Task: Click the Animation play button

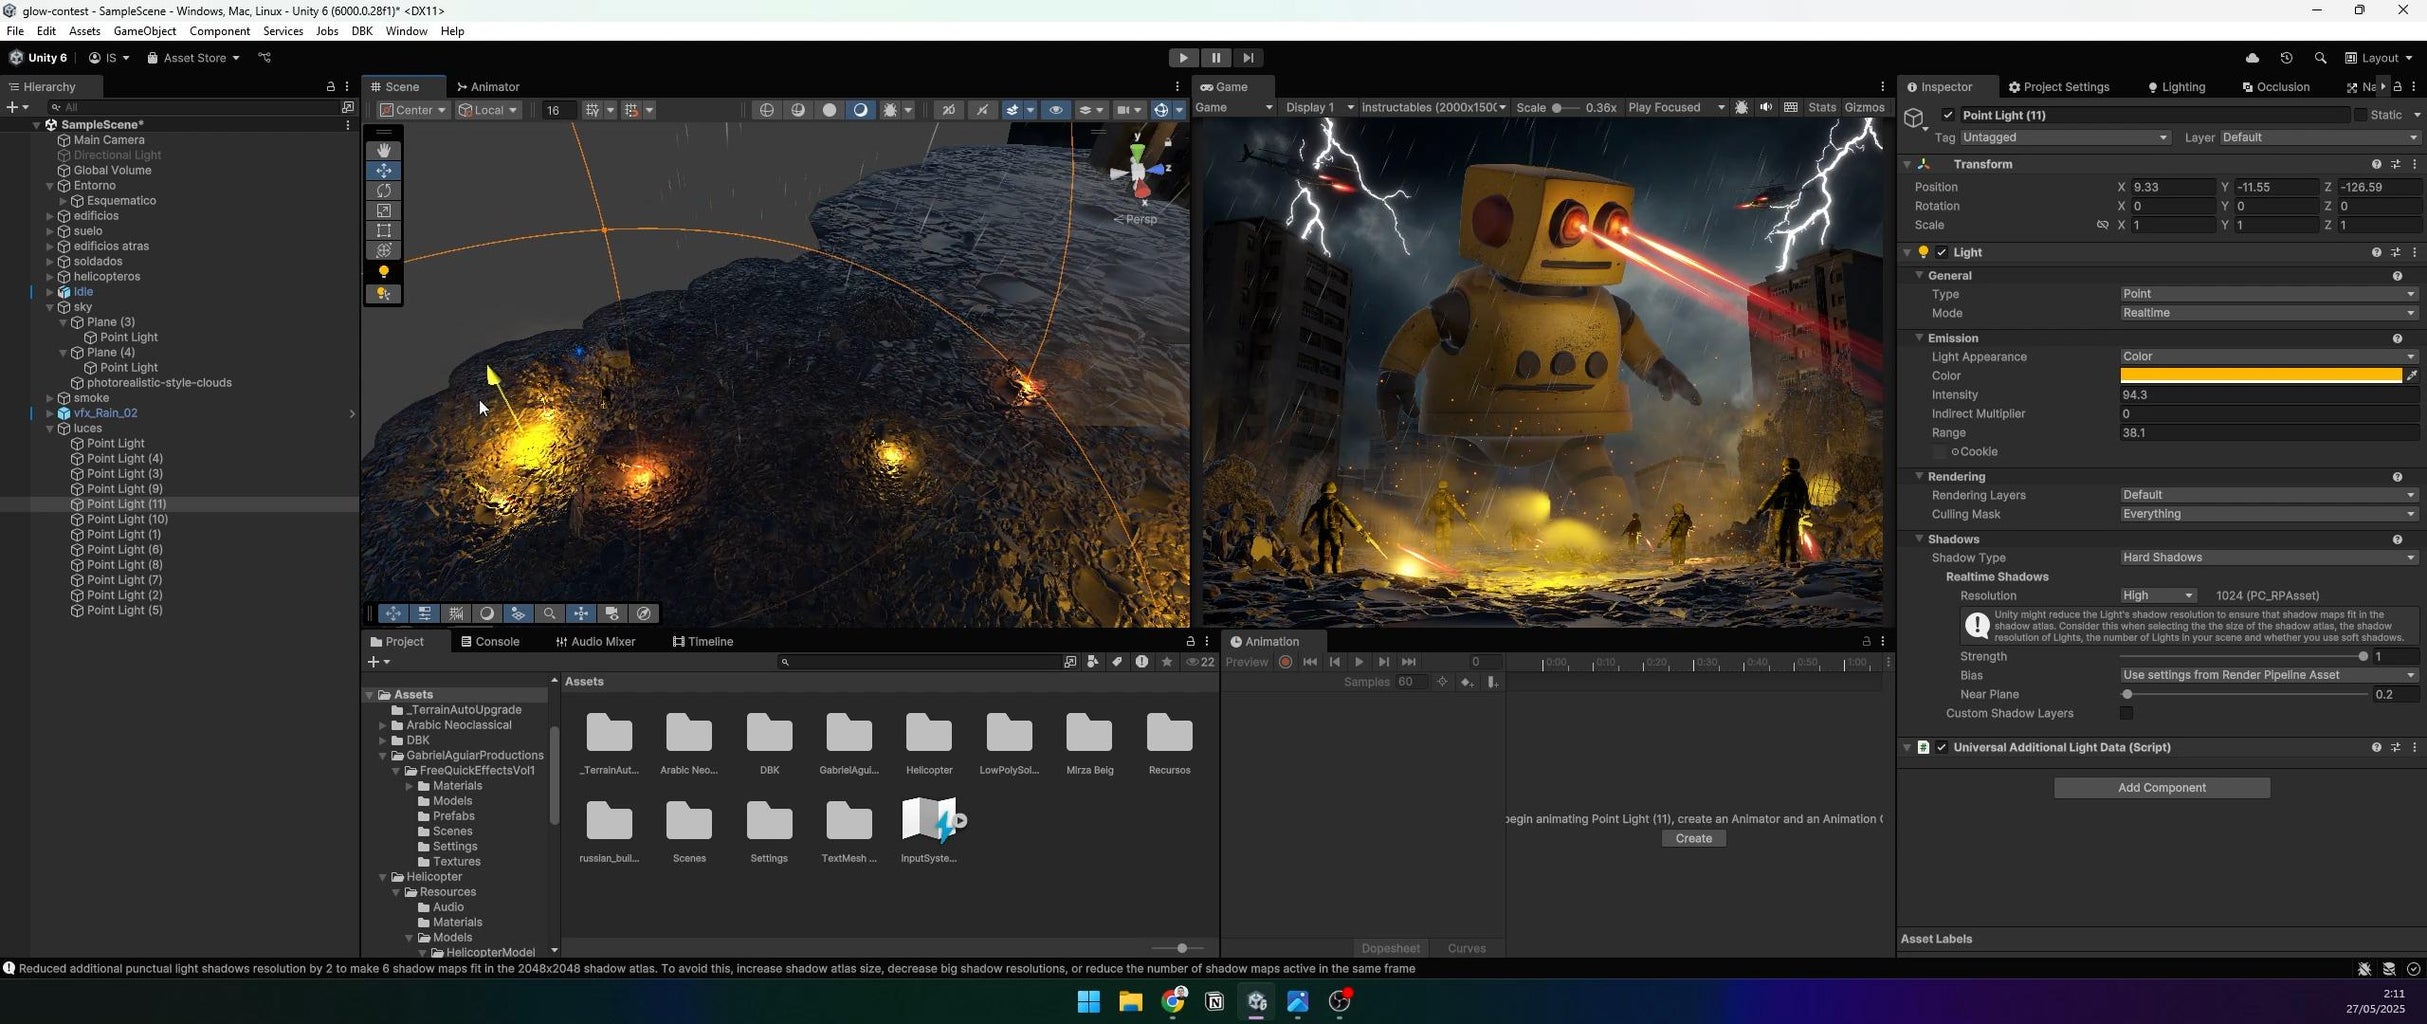Action: pyautogui.click(x=1359, y=662)
